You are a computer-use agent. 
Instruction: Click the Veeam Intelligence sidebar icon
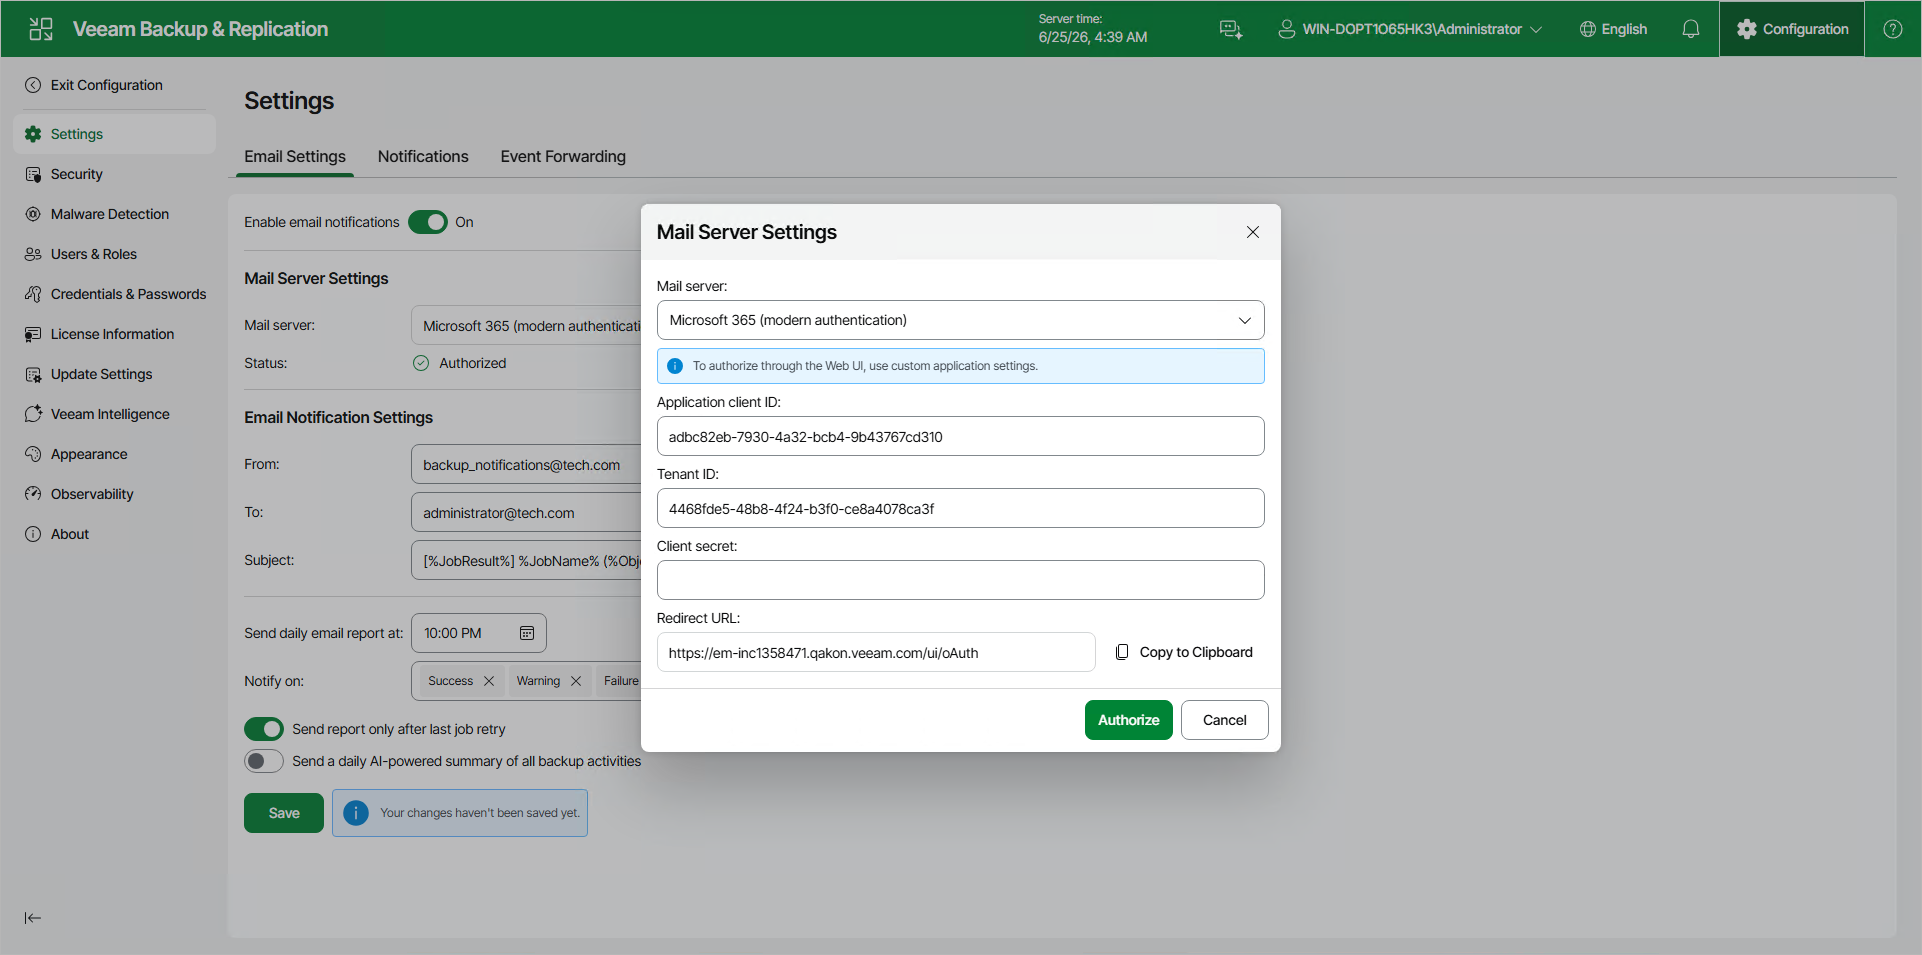tap(33, 414)
